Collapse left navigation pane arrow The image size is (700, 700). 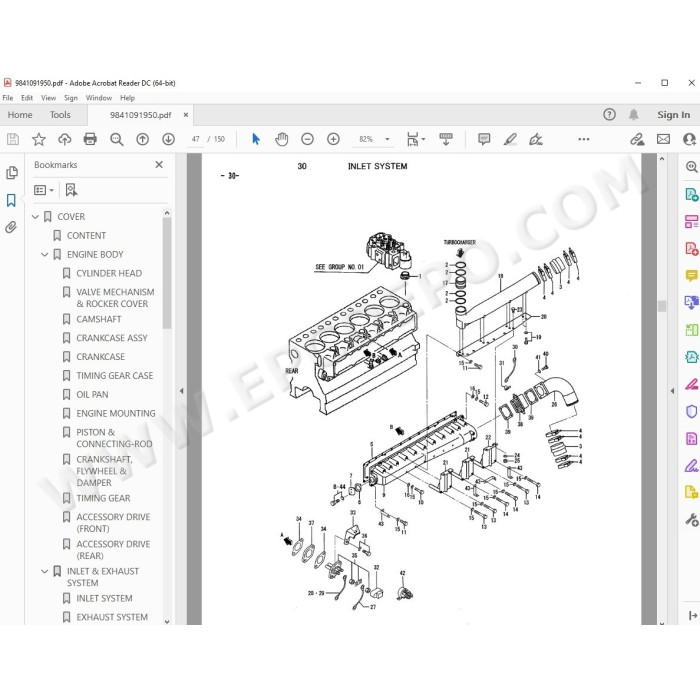pos(181,391)
